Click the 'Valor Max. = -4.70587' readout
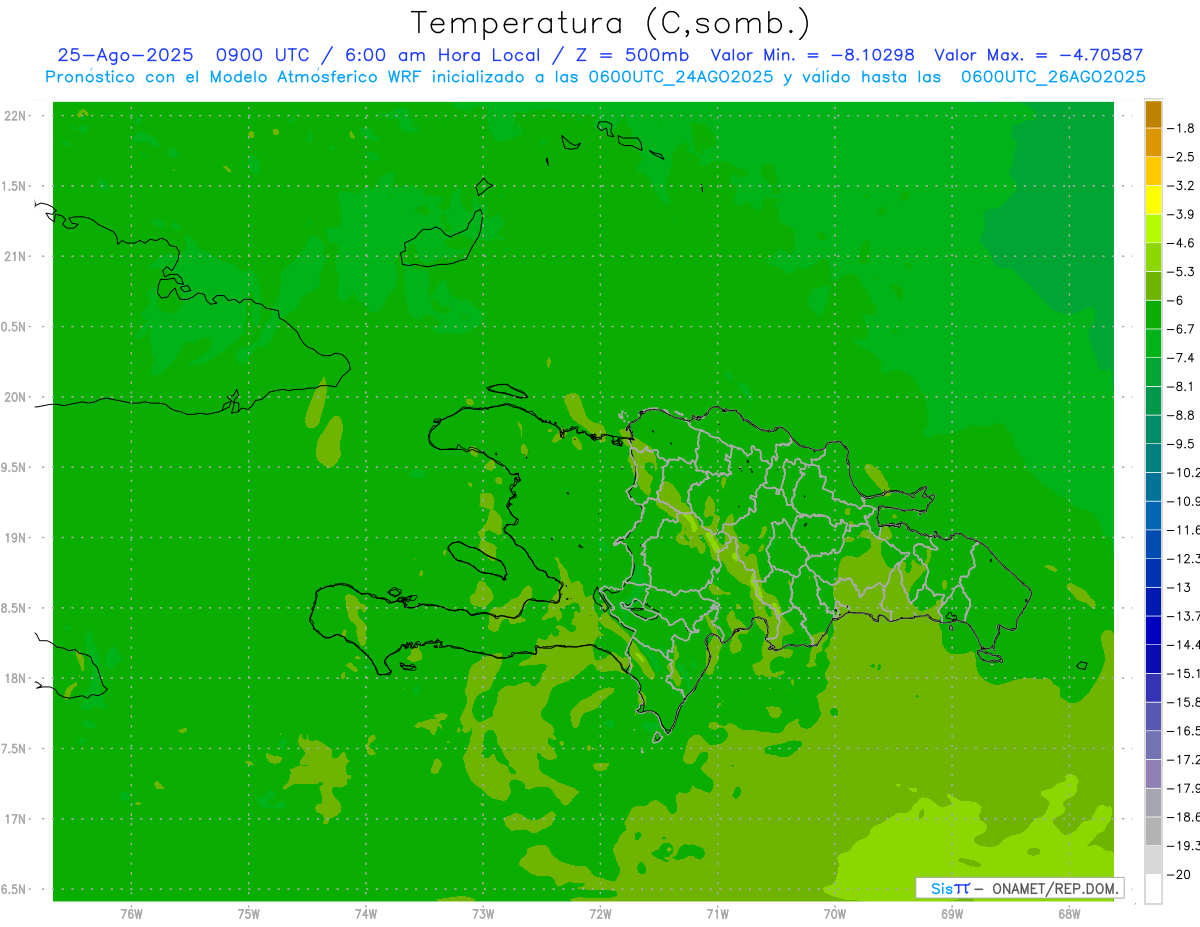1200x927 pixels. [x=1038, y=56]
